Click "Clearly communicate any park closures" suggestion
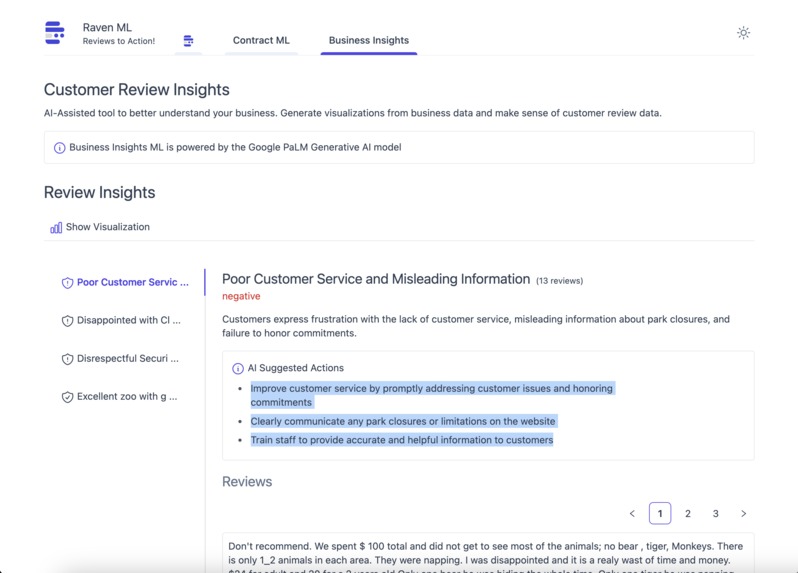 click(x=403, y=421)
